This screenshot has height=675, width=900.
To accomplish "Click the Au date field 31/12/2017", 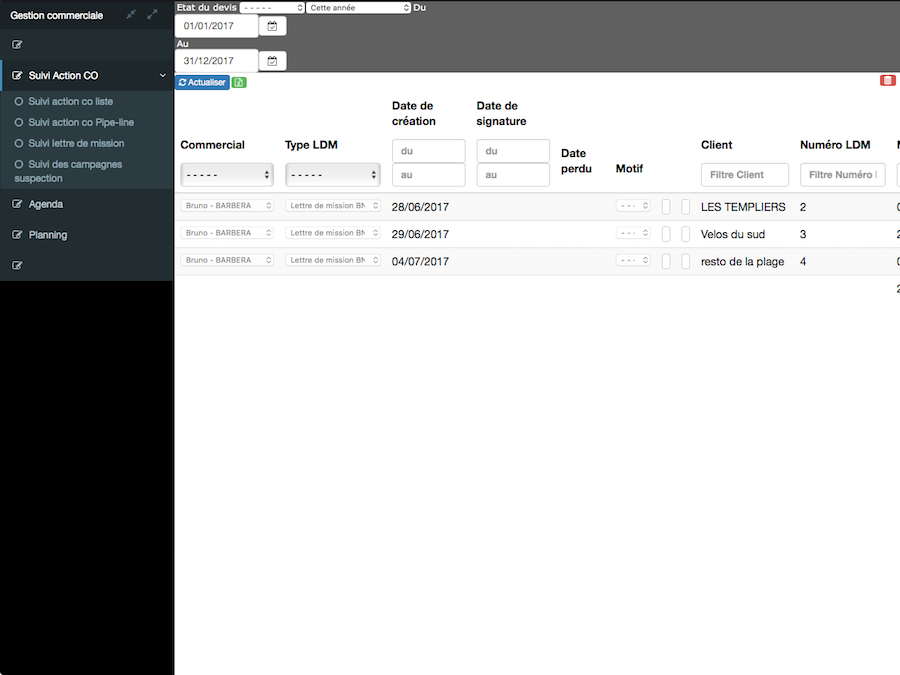I will [x=216, y=61].
